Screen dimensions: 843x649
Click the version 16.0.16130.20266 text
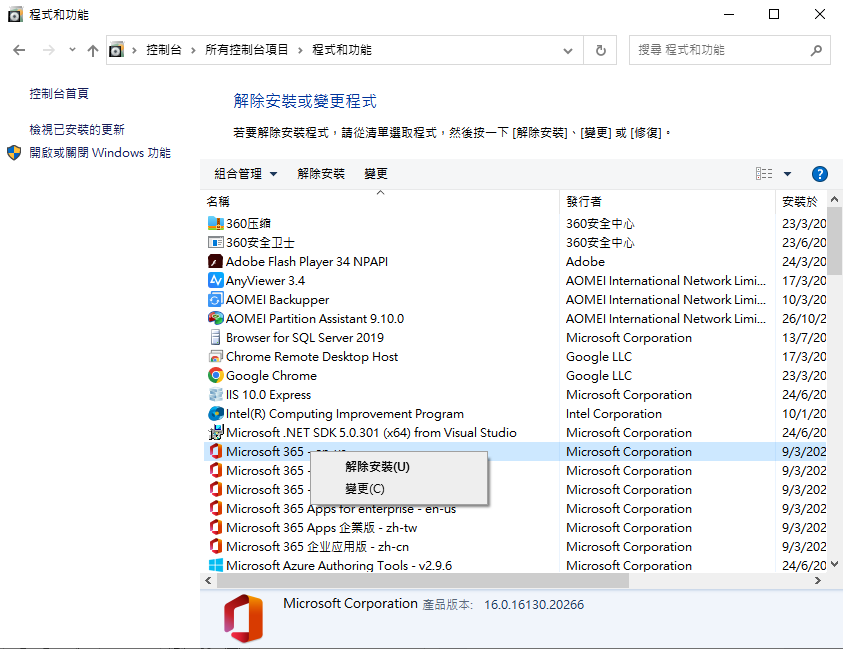pos(534,604)
